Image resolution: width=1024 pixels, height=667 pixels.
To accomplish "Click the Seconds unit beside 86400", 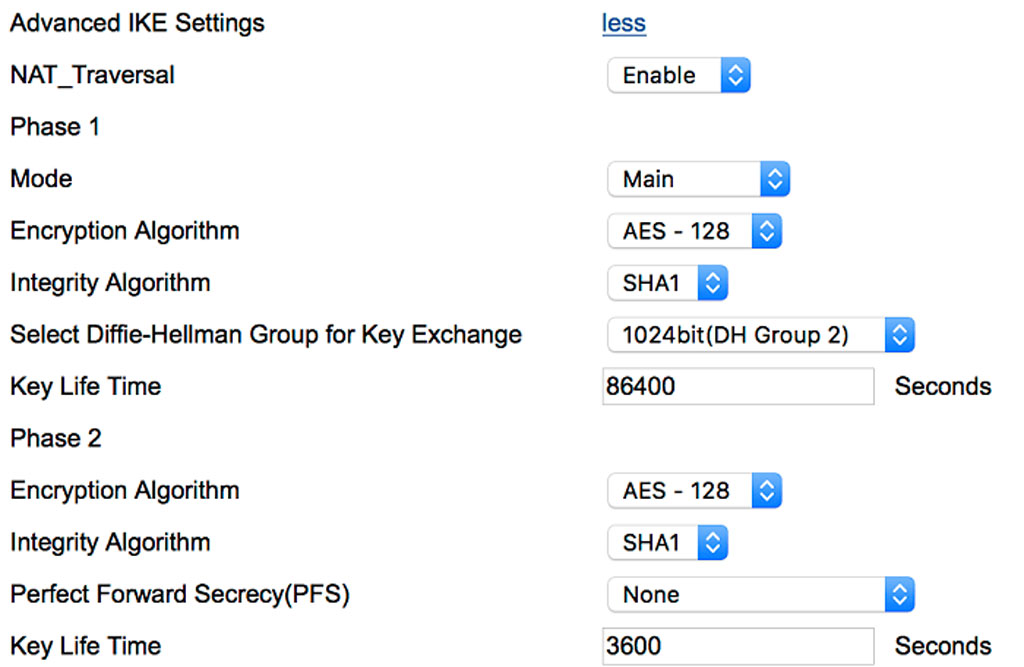I will pyautogui.click(x=942, y=387).
